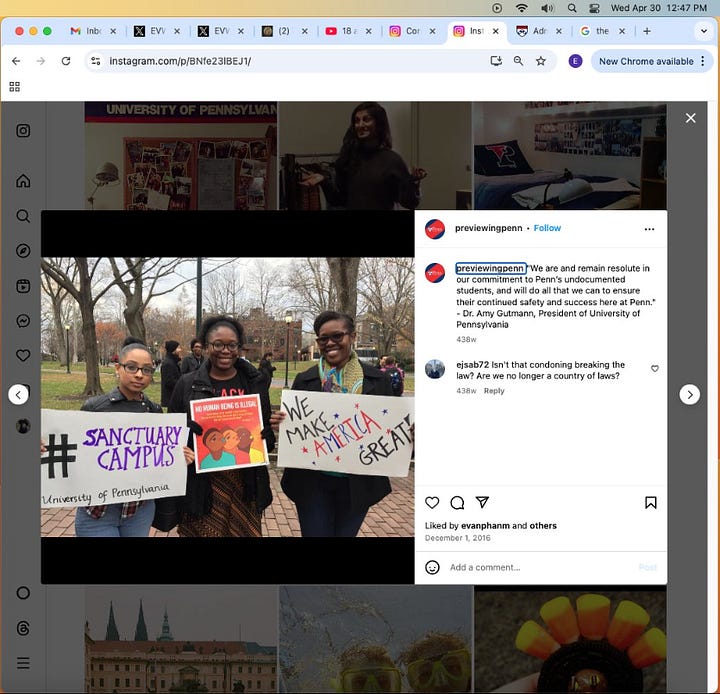Open Chrome apps grid in bookmarks bar
The height and width of the screenshot is (694, 720).
(14, 87)
